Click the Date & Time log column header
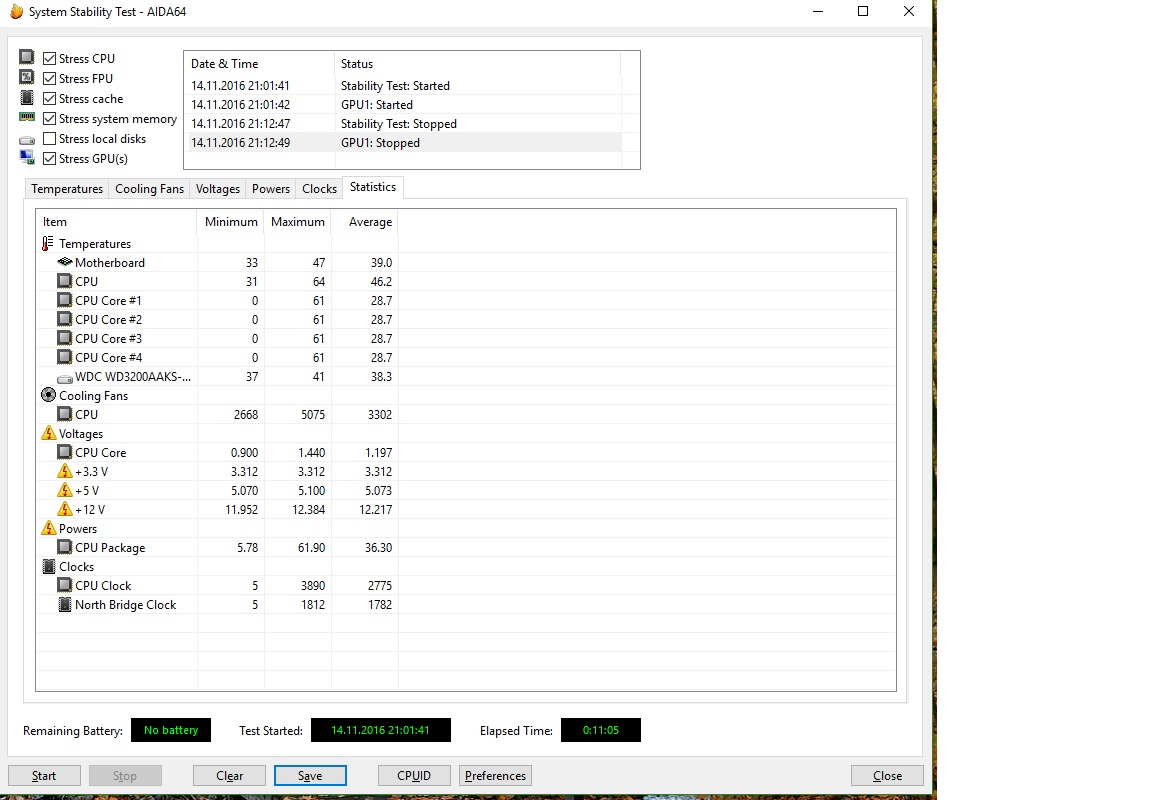Viewport: 1152px width, 800px height. pos(259,64)
